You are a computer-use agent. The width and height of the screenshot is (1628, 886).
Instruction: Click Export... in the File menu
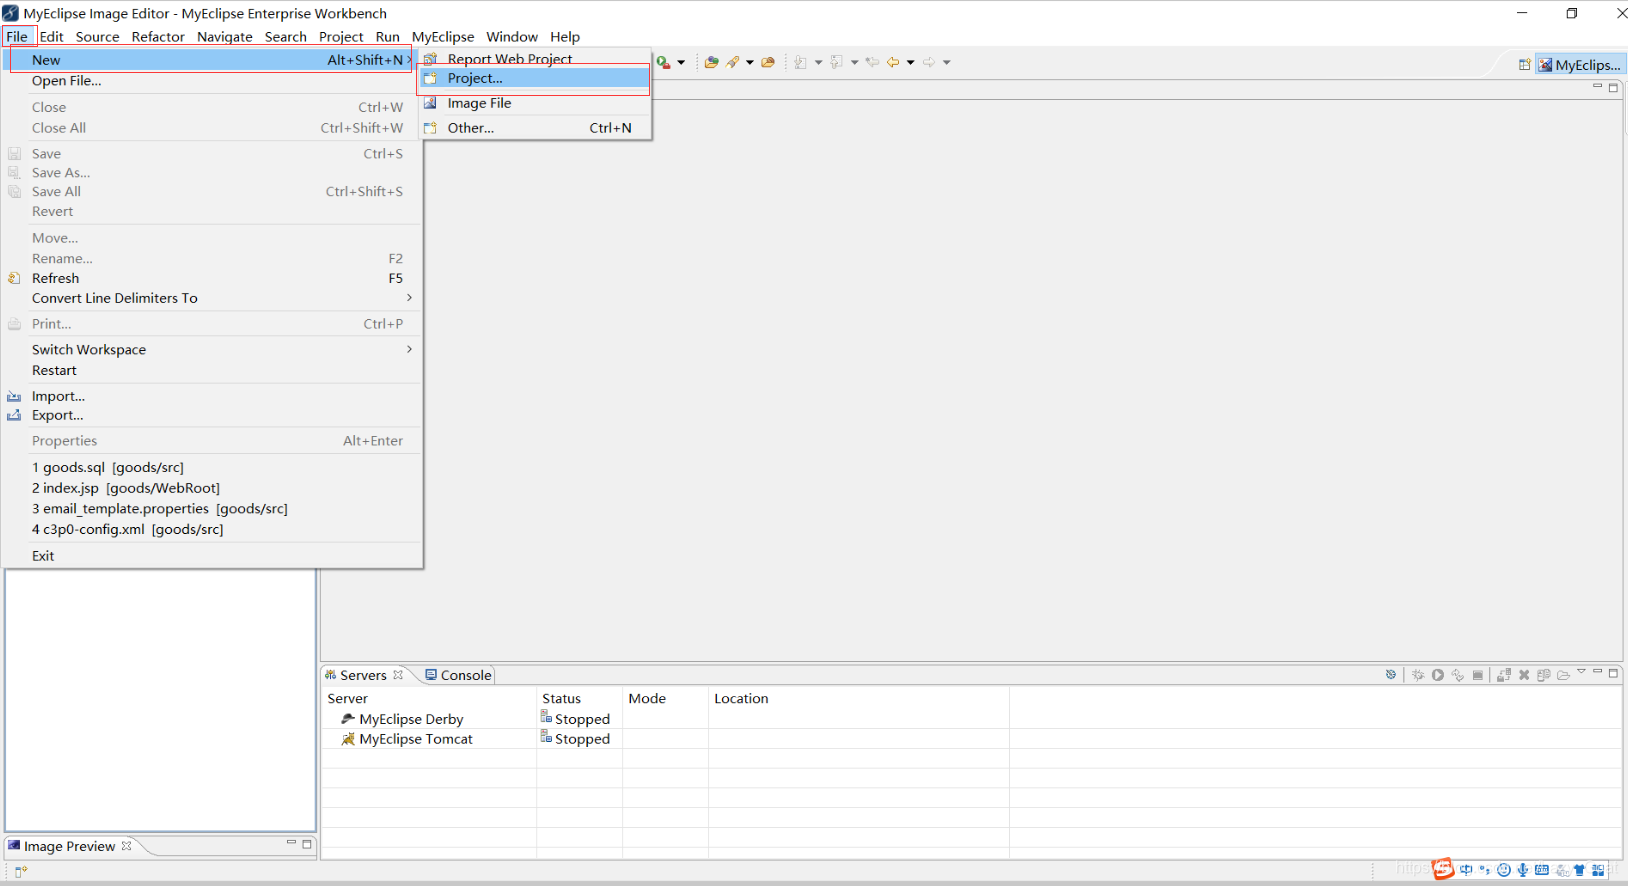click(x=211, y=415)
